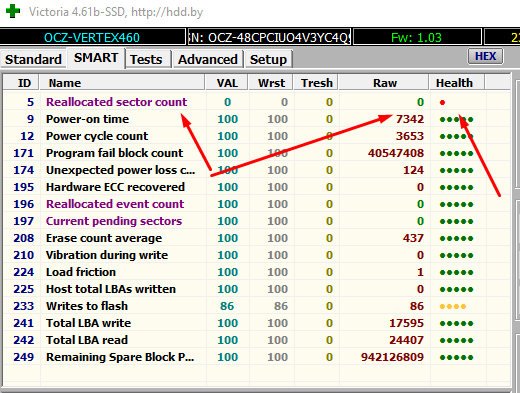Screen dimensions: 520x393
Task: Select the Power-on time attribute
Action: point(257,119)
